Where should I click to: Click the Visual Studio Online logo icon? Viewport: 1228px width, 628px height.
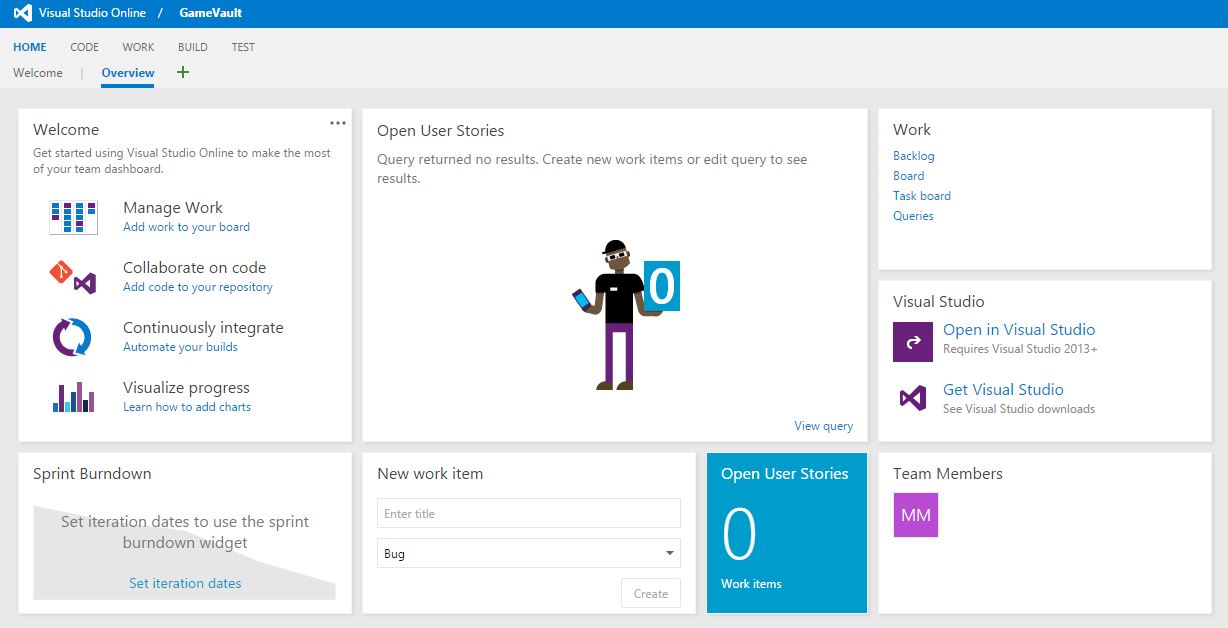(22, 13)
